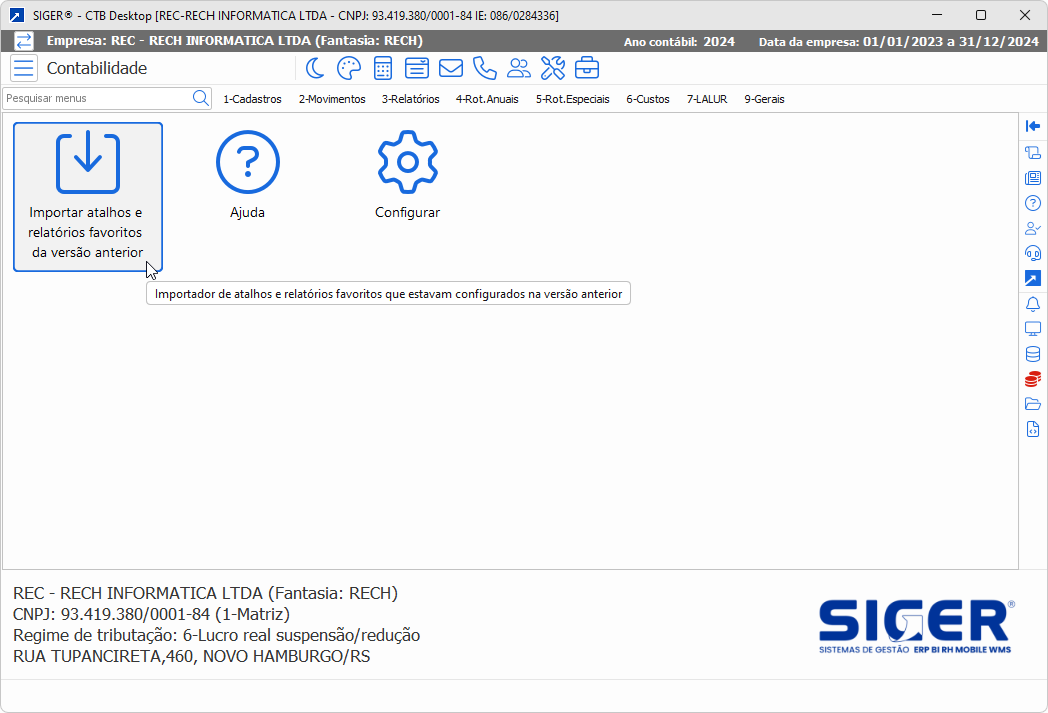The height and width of the screenshot is (713, 1048).
Task: Click the code file sidebar icon
Action: click(x=1033, y=430)
